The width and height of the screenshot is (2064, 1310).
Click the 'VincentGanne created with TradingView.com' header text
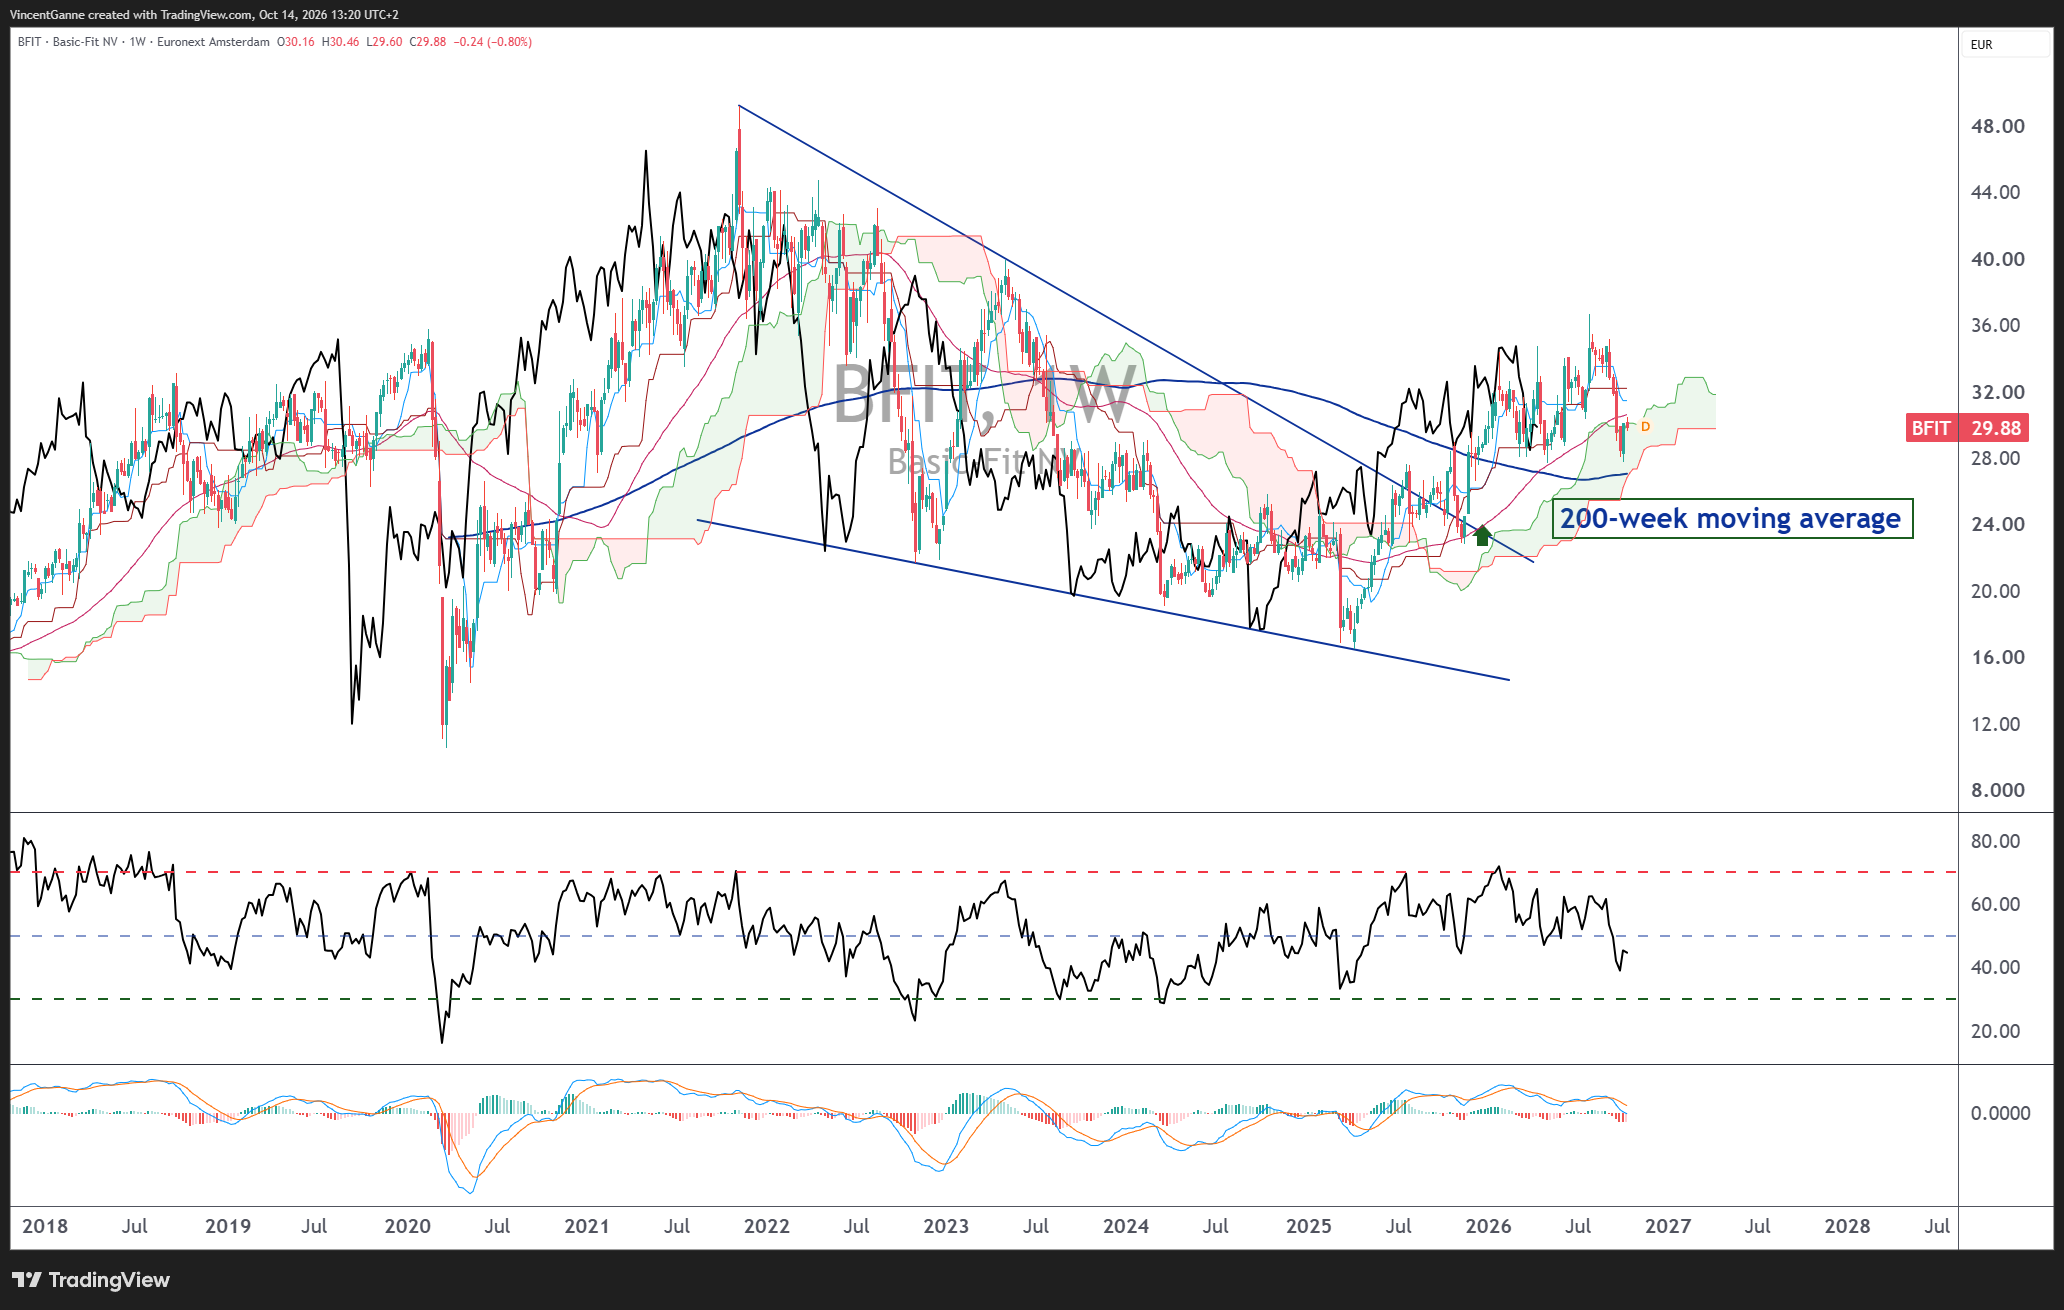coord(131,15)
